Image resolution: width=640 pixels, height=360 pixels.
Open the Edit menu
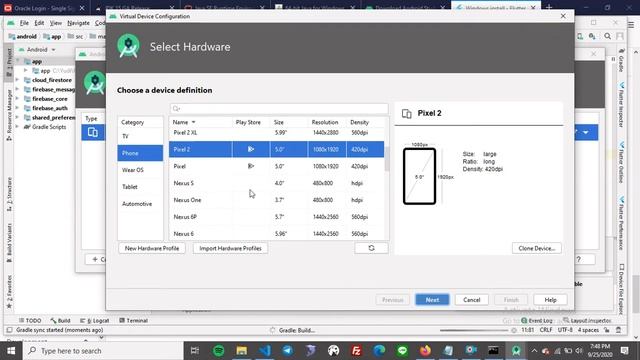(x=39, y=23)
